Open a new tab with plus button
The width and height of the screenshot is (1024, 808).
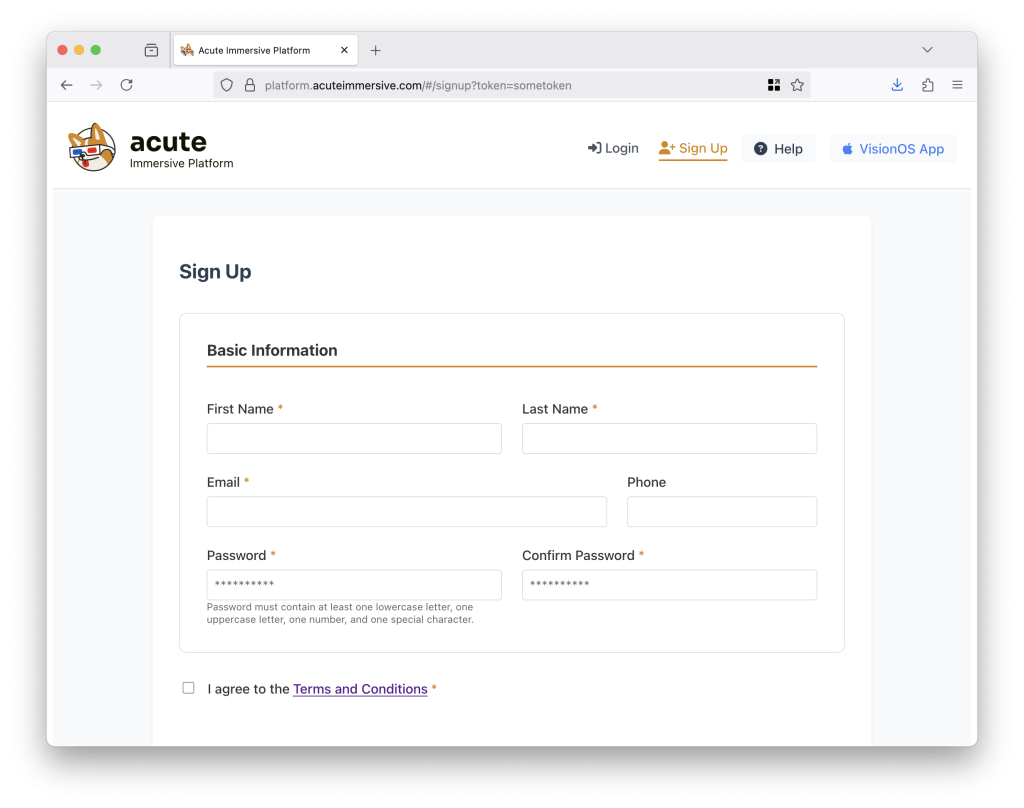(x=376, y=50)
